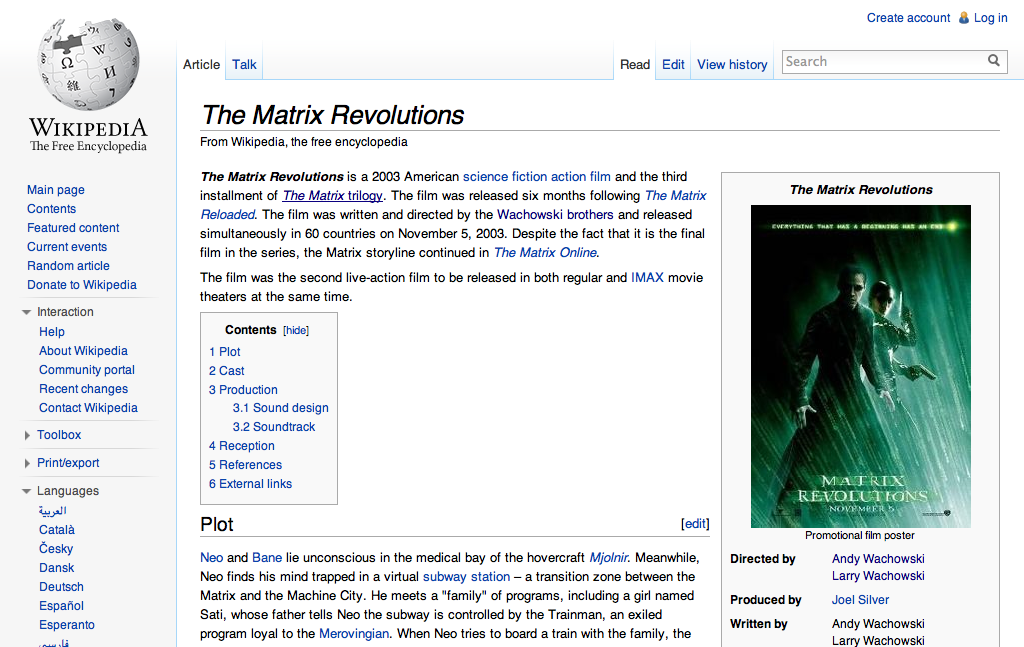The width and height of the screenshot is (1024, 647).
Task: Open Featured content link
Action: pyautogui.click(x=73, y=228)
